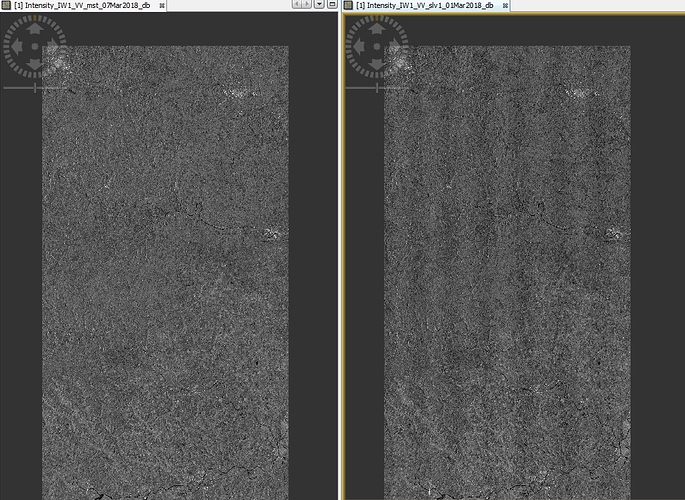The width and height of the screenshot is (685, 500).
Task: Close the mst_07Mar2018_db tab
Action: (x=162, y=6)
